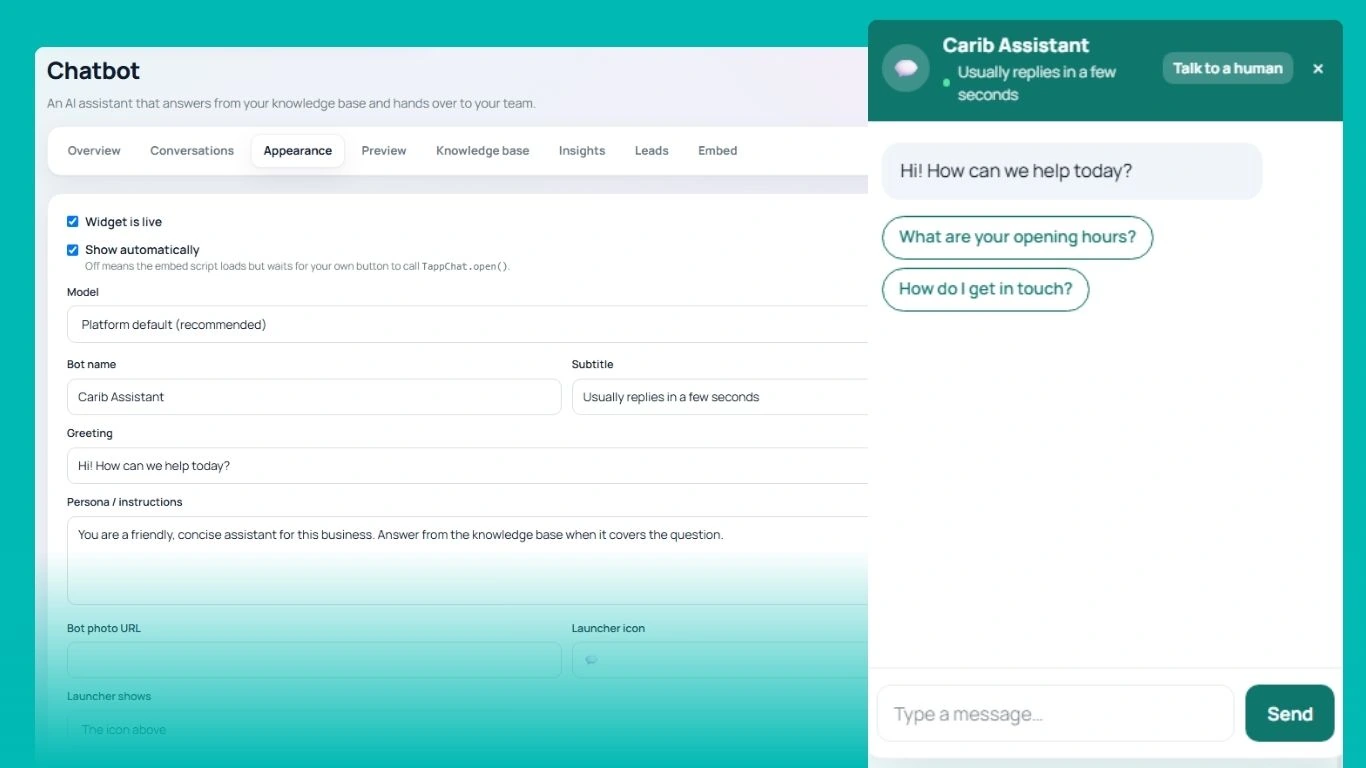1366x768 pixels.
Task: Open the Conversations tab
Action: (192, 151)
